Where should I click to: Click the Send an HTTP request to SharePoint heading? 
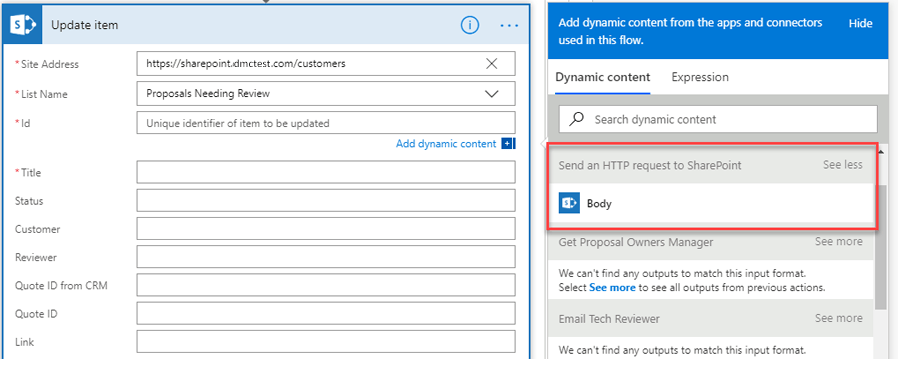click(650, 165)
